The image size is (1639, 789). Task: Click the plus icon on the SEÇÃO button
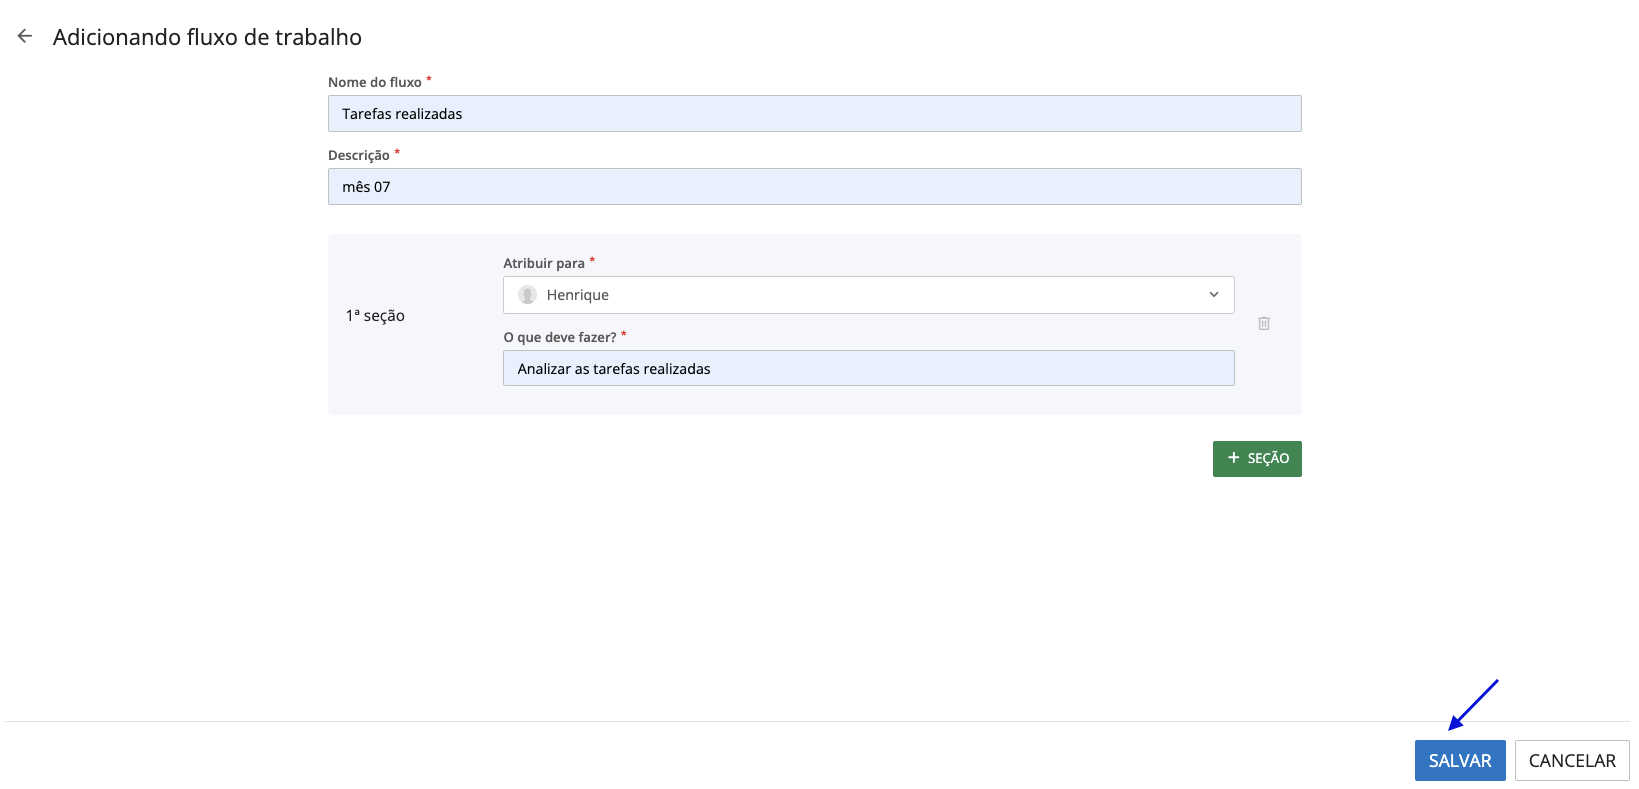(1233, 458)
